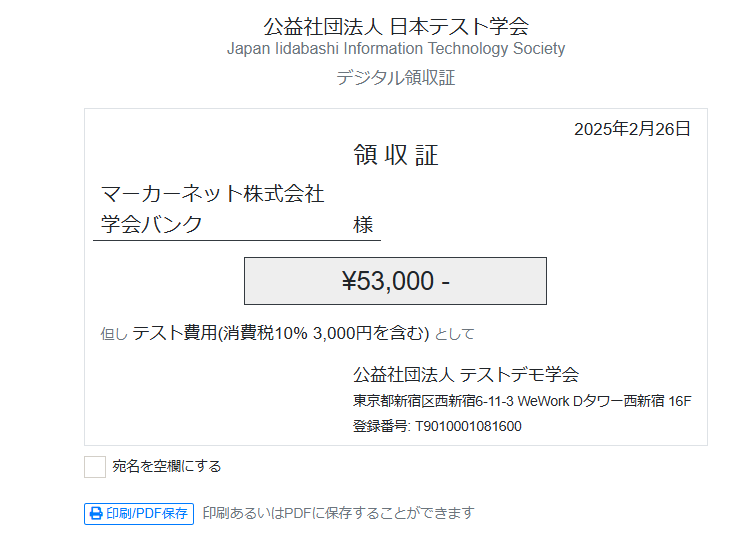Check the 宛名を空欄にする checkbox
Image resolution: width=748 pixels, height=537 pixels.
(95, 466)
